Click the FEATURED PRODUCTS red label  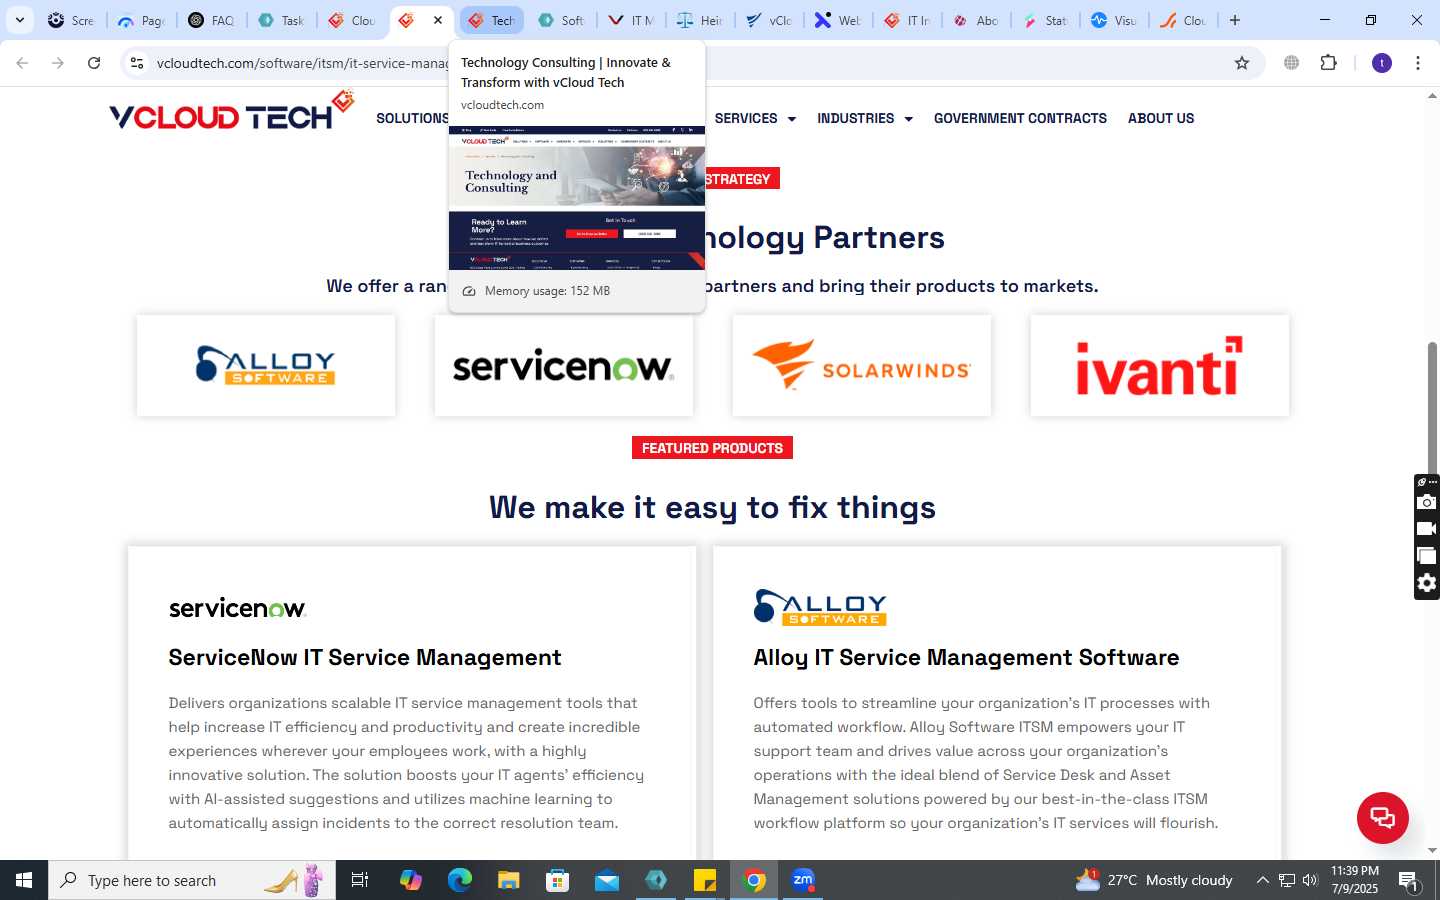click(712, 448)
